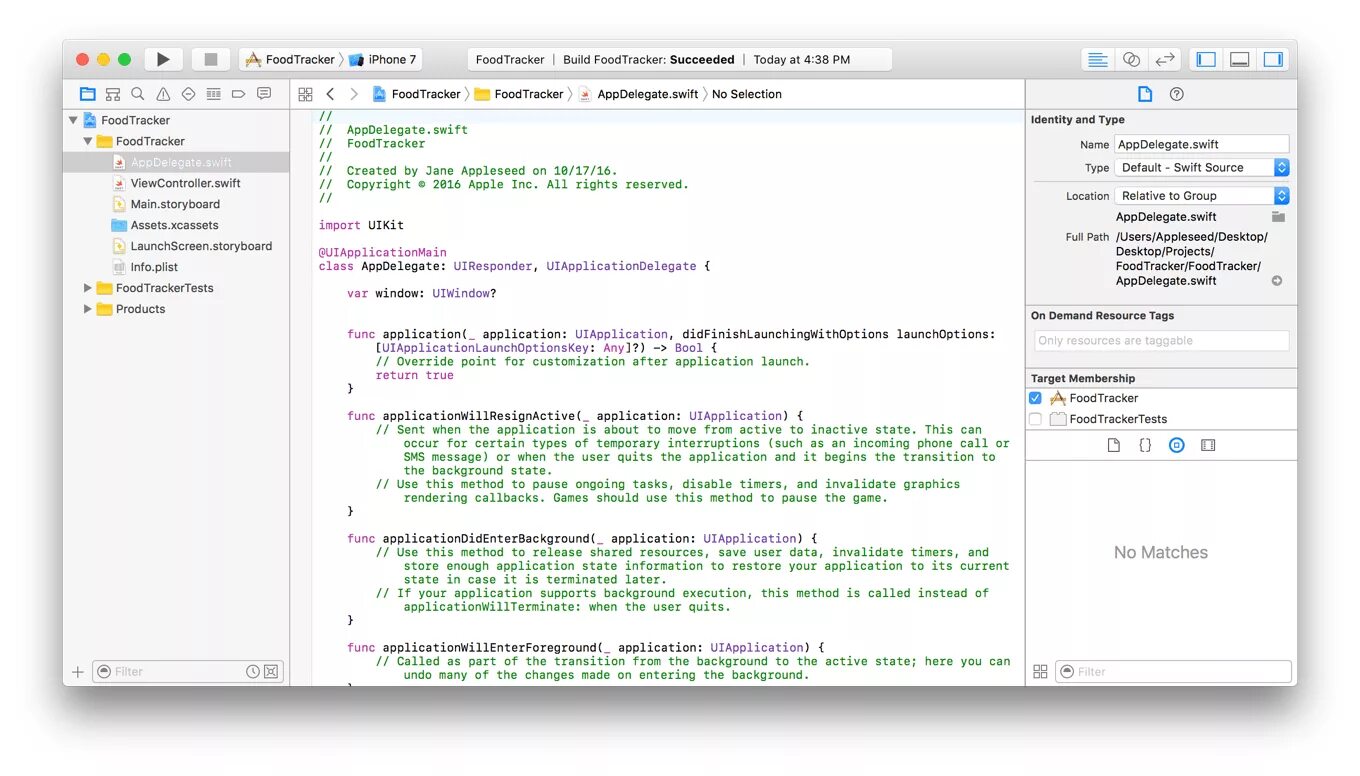Go forward in editor history
Screen dimensions: 1360x776
[x=354, y=94]
